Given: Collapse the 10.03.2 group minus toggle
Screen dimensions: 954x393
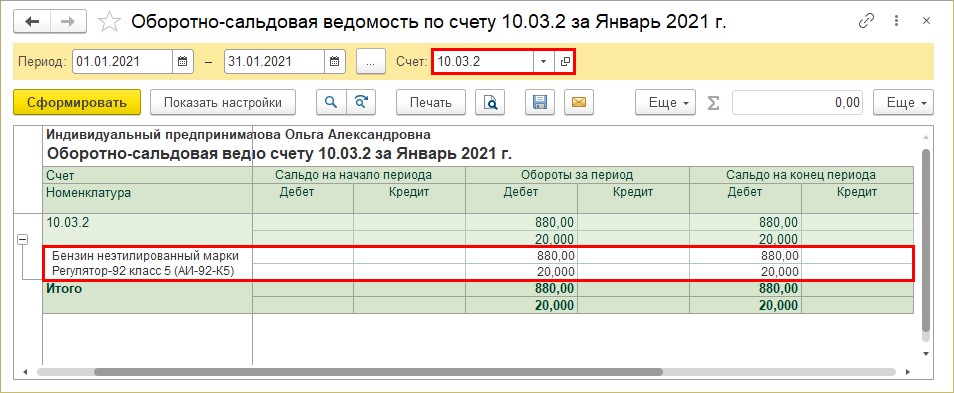Looking at the screenshot, I should pyautogui.click(x=23, y=240).
